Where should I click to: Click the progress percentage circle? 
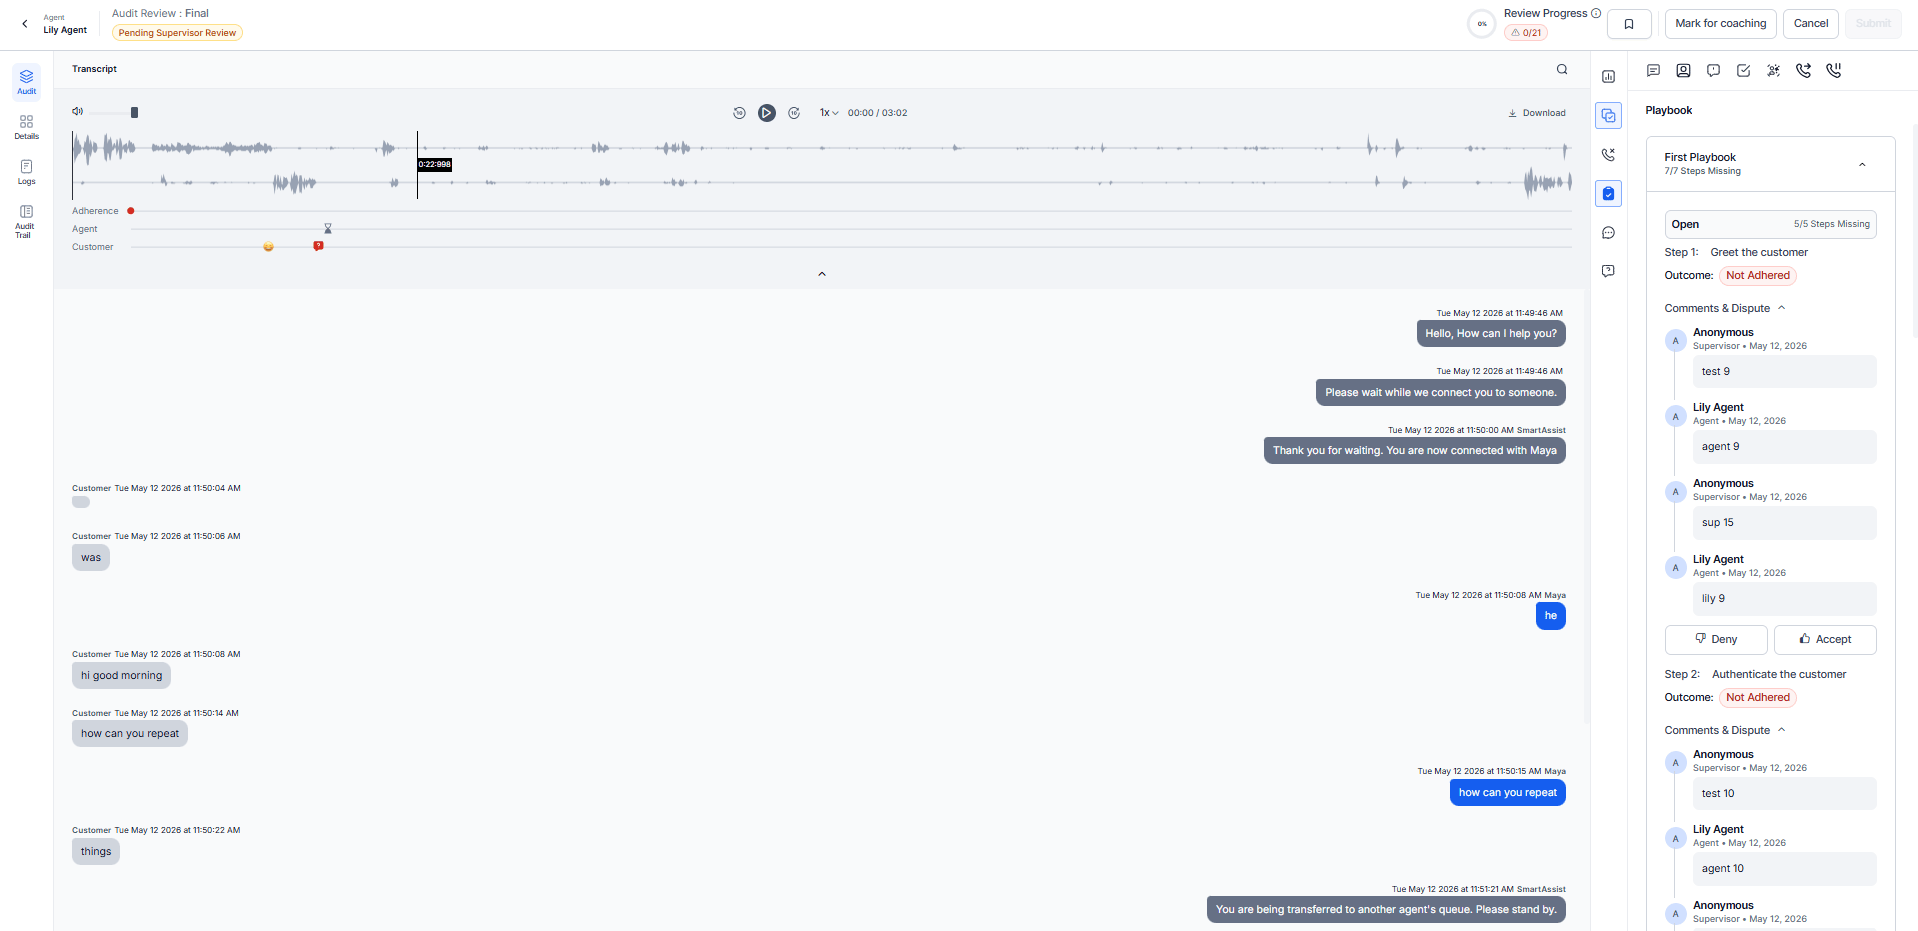[x=1481, y=24]
